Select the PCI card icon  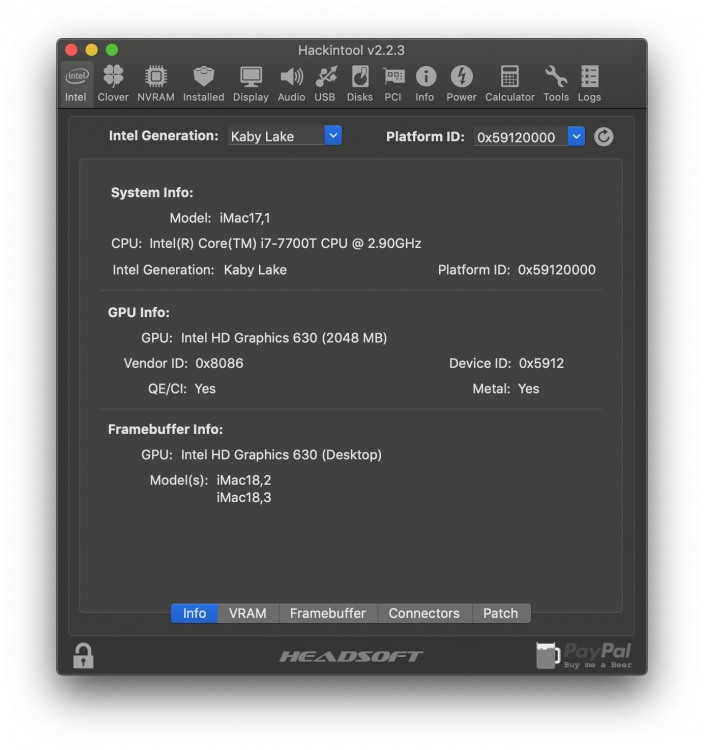393,82
